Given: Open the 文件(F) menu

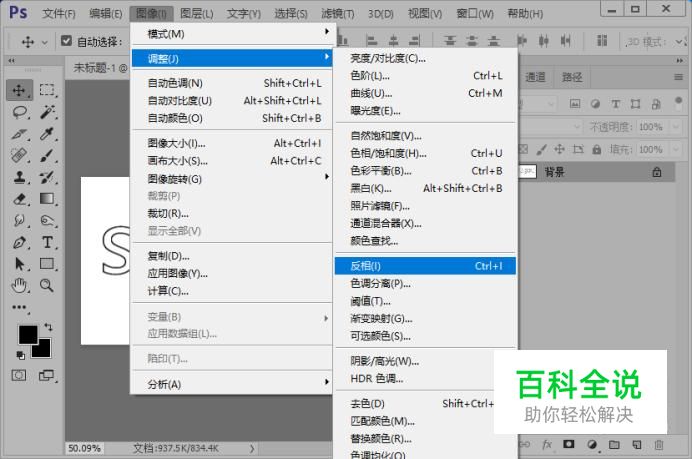Looking at the screenshot, I should pos(59,14).
